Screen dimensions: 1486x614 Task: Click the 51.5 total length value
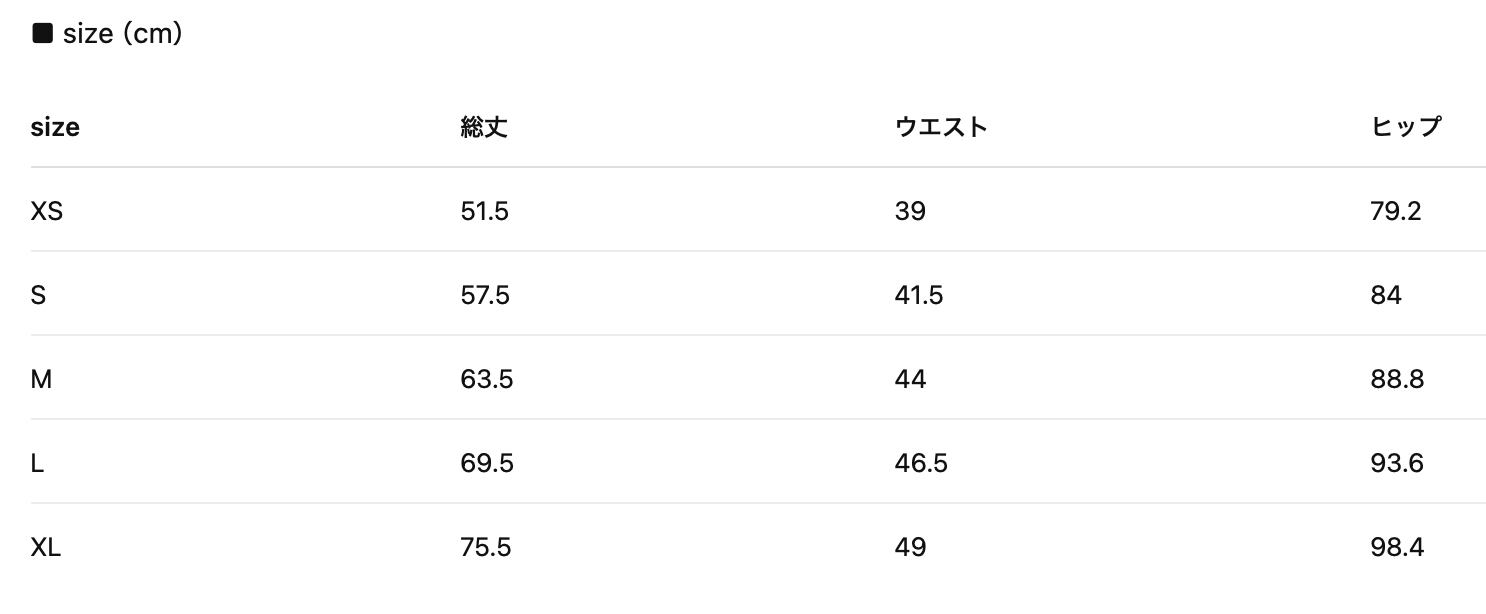[x=484, y=211]
